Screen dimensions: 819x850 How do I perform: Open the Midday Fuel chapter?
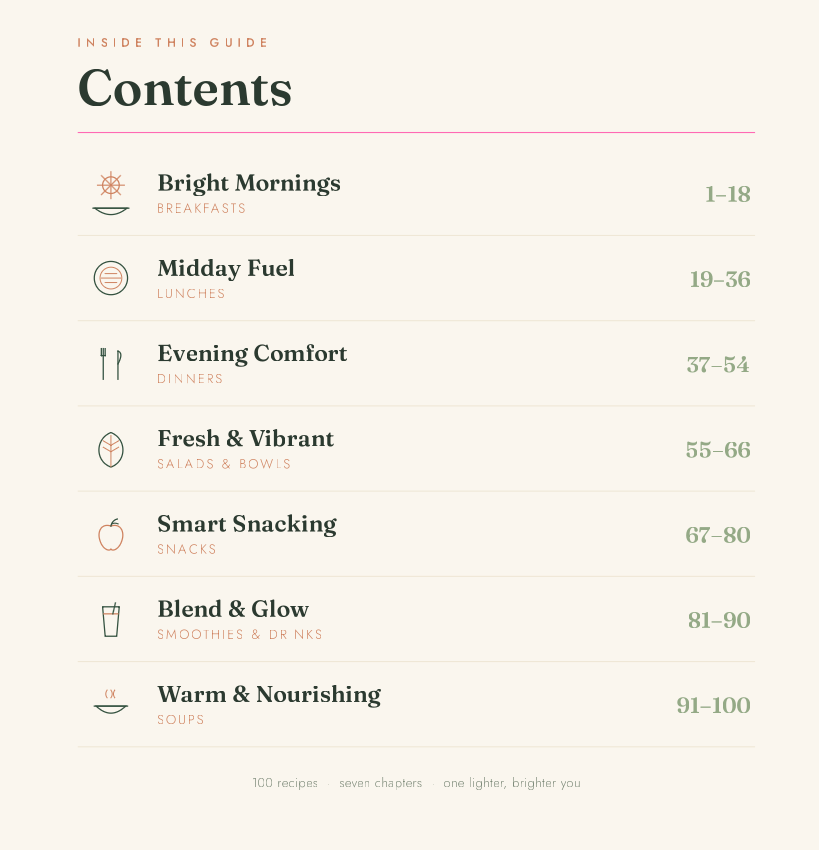click(x=226, y=268)
